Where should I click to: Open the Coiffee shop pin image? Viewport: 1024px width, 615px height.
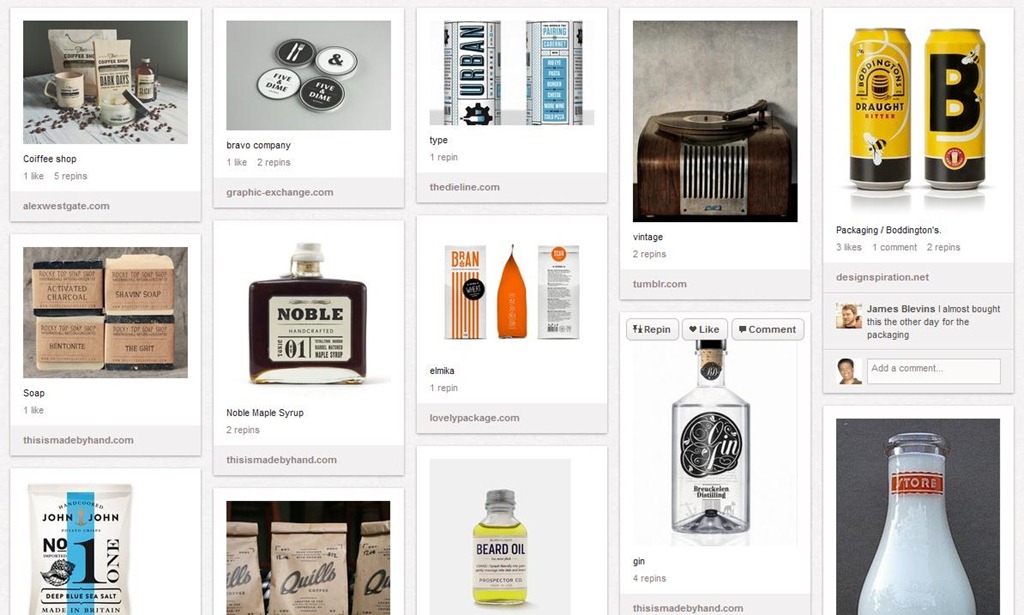pyautogui.click(x=105, y=82)
